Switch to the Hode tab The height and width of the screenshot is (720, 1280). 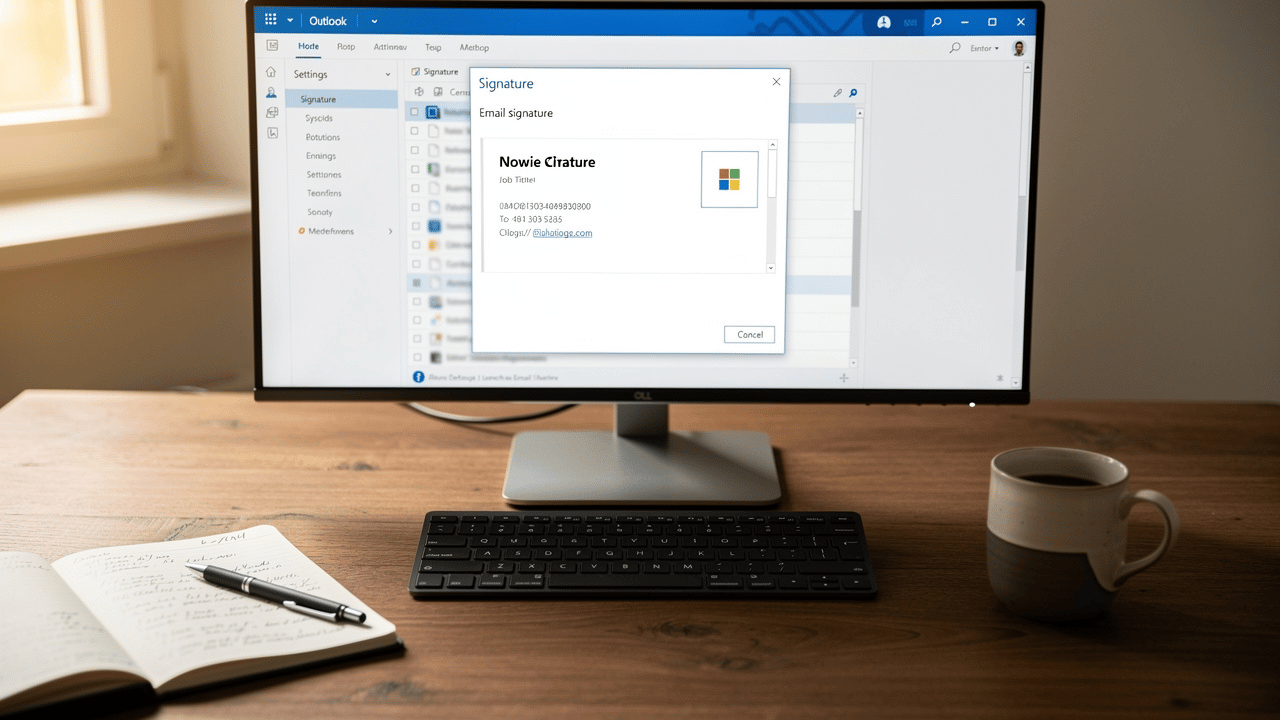click(308, 47)
